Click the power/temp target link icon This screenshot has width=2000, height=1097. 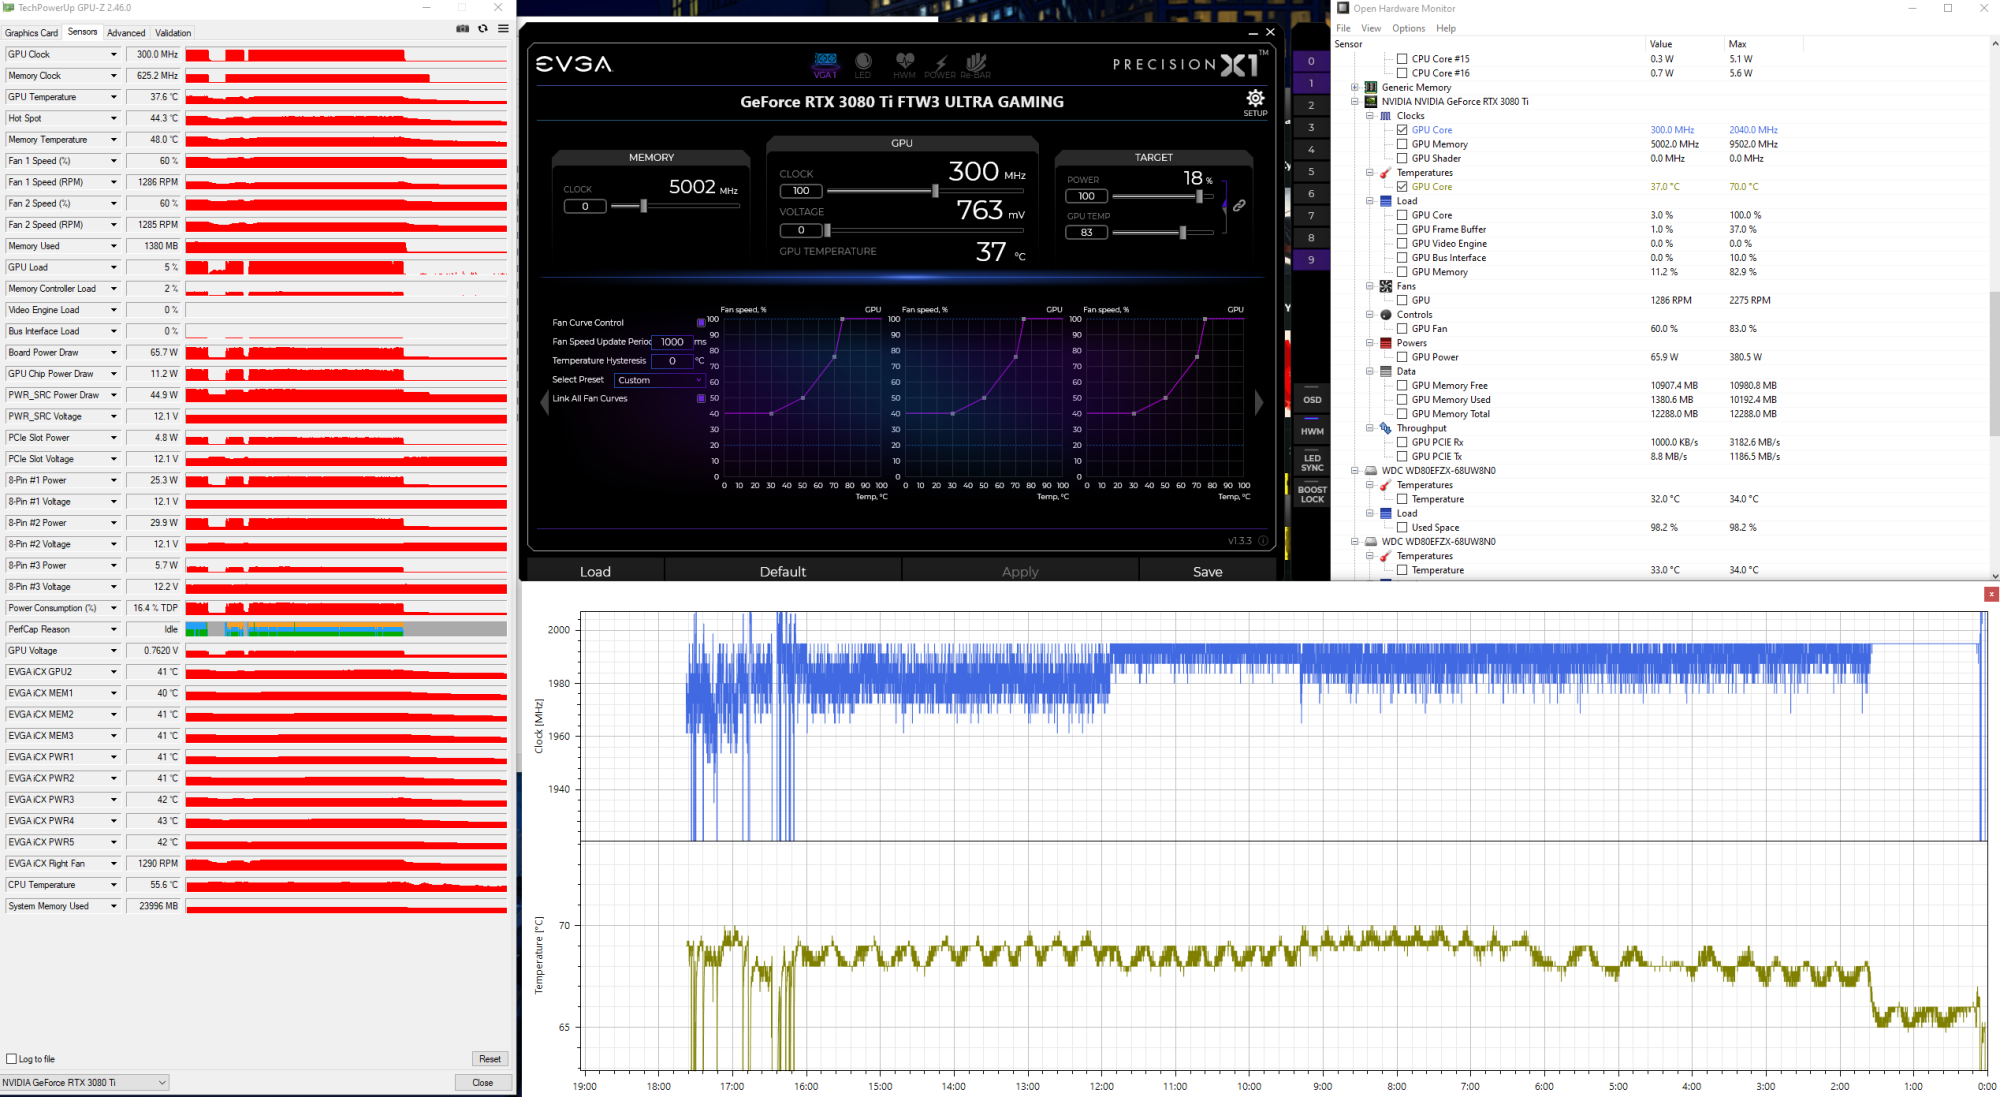[1239, 205]
